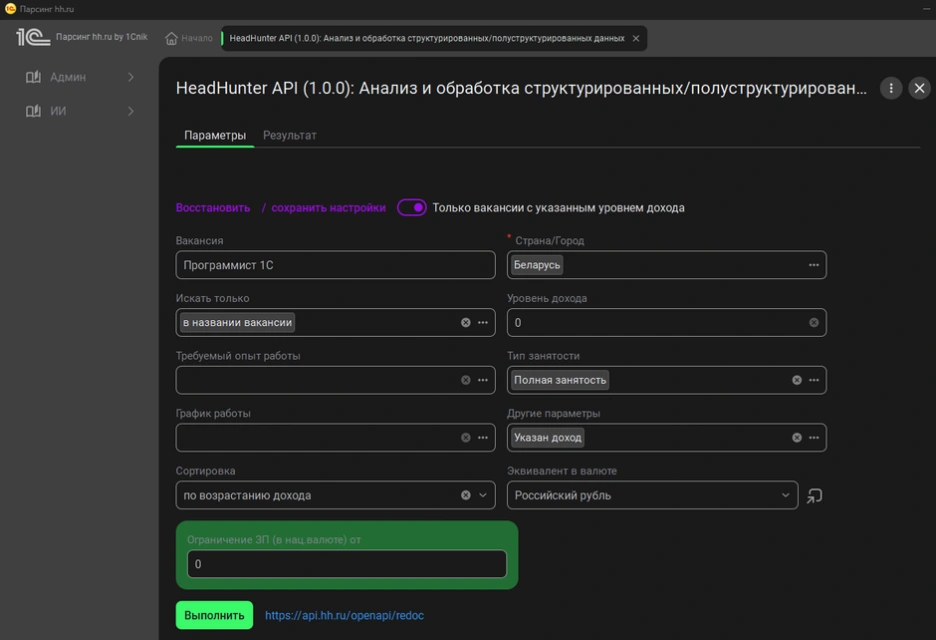Open selection dialog for График работы

[x=483, y=438]
